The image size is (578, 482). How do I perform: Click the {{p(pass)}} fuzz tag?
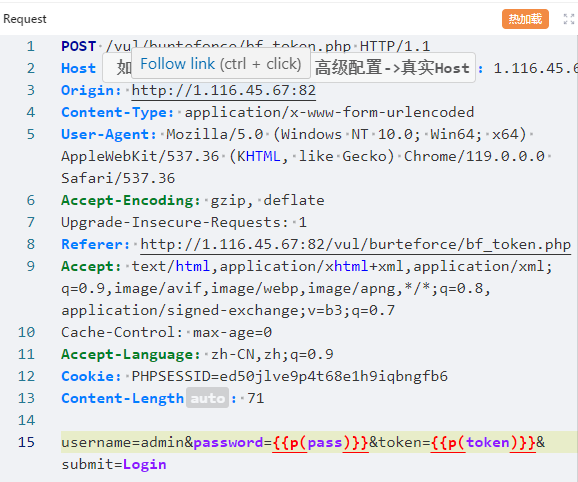[320, 442]
